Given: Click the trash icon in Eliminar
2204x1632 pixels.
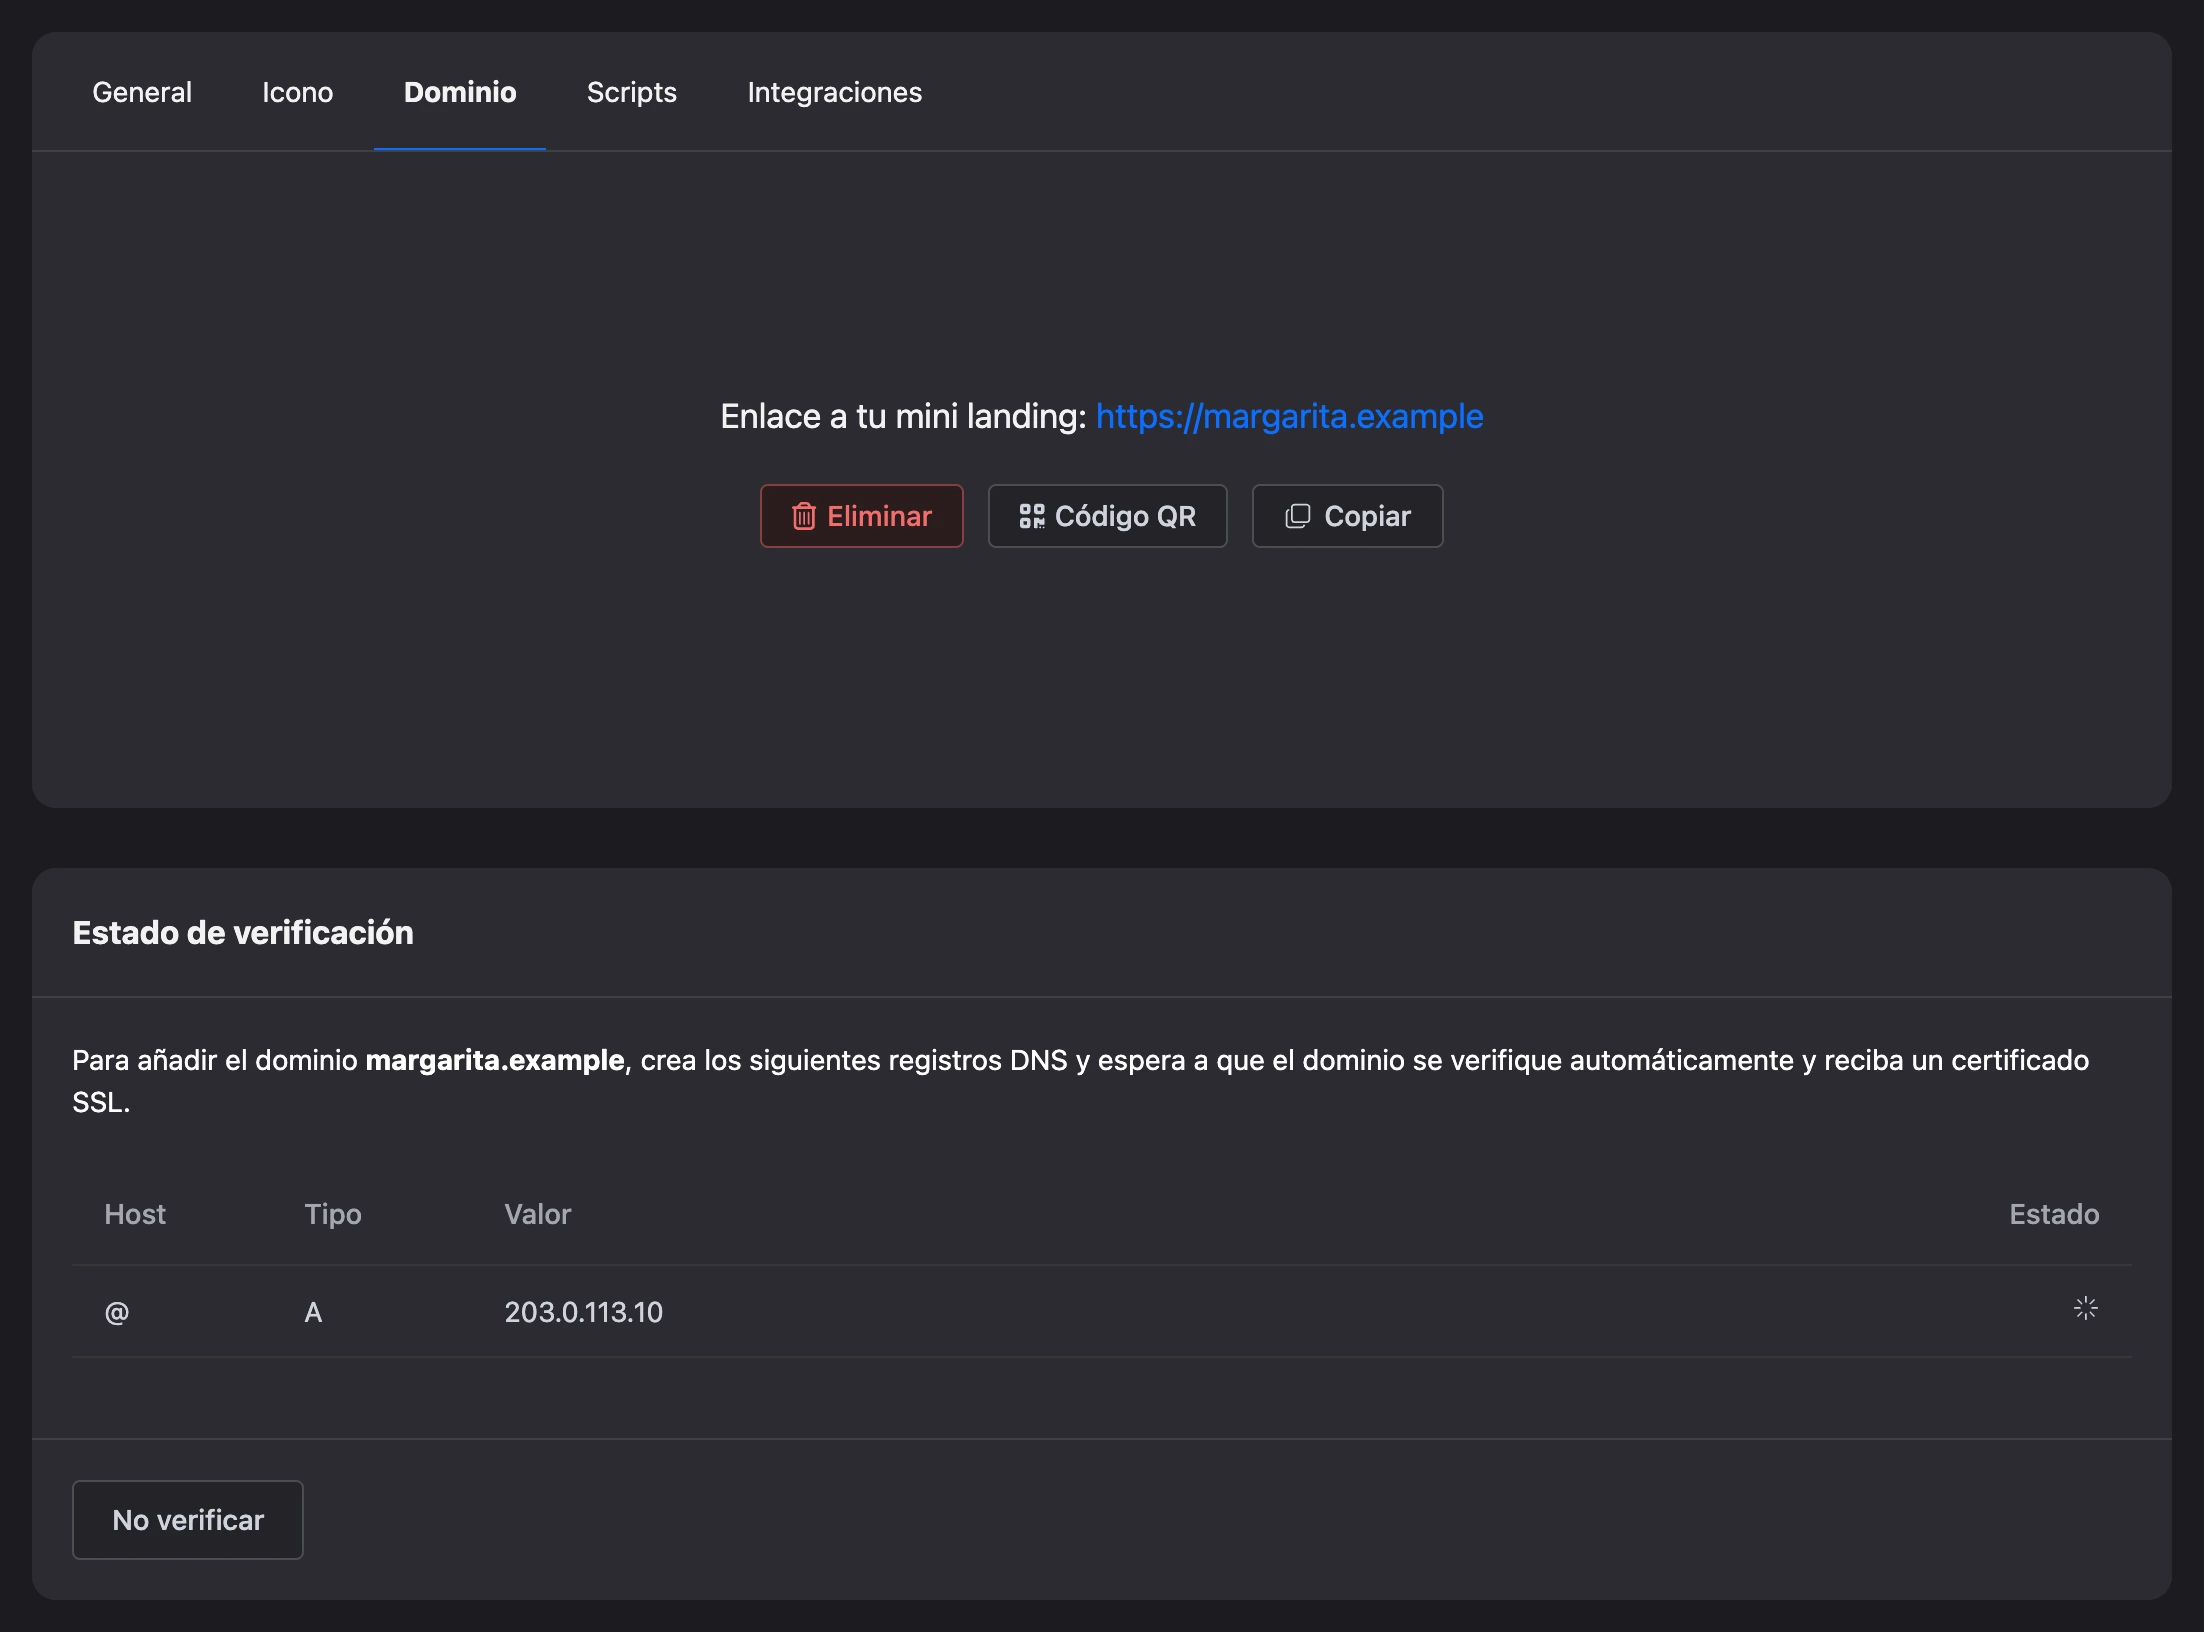Looking at the screenshot, I should pyautogui.click(x=804, y=516).
